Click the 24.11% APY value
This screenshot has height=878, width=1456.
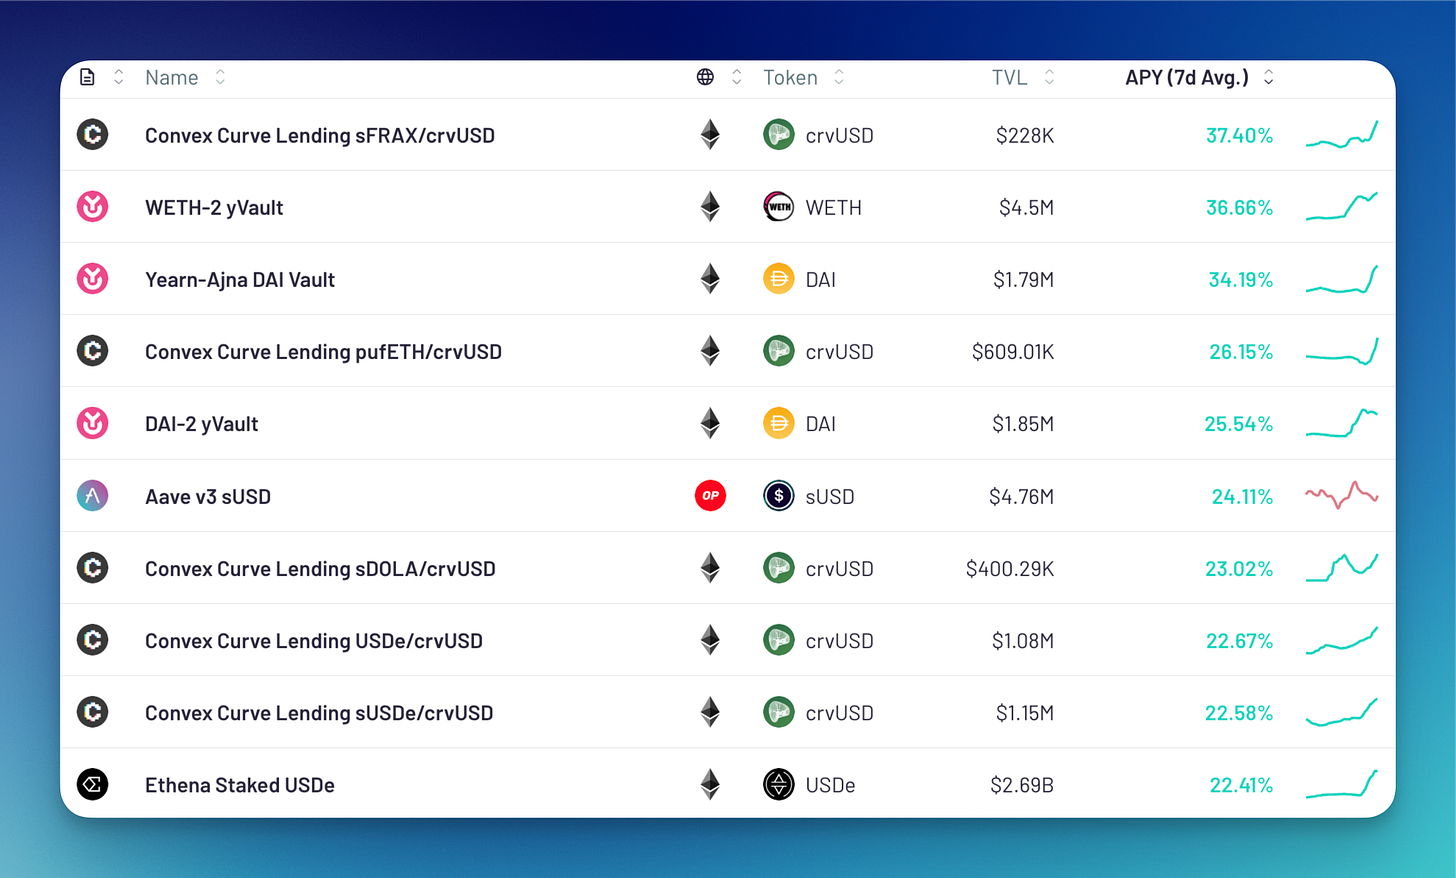1242,497
